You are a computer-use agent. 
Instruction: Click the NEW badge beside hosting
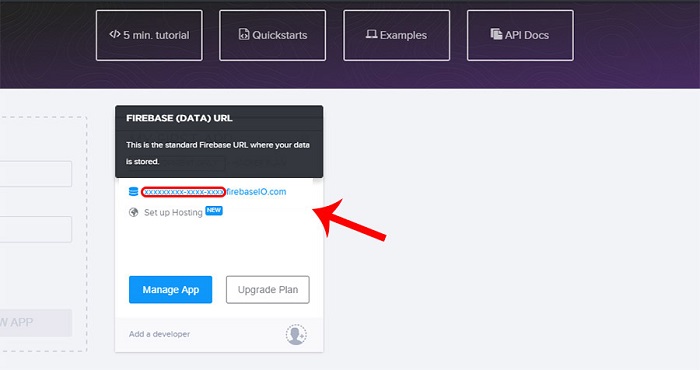[214, 210]
